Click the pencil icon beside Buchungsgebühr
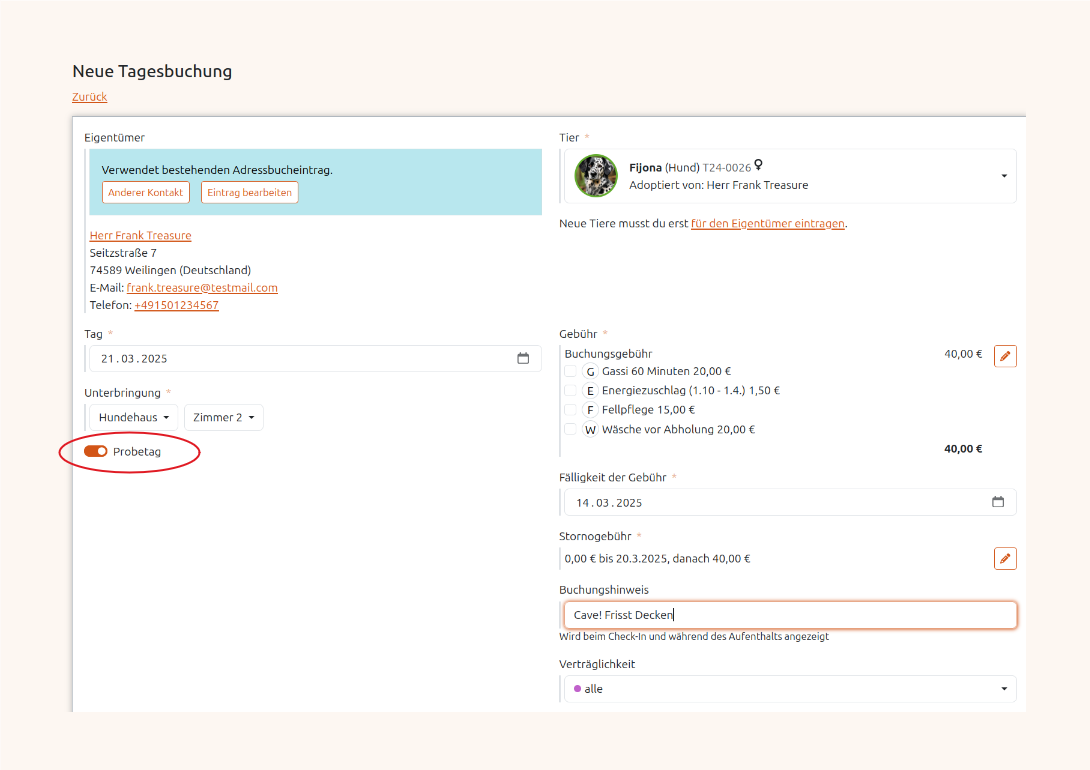The width and height of the screenshot is (1090, 770). point(1005,356)
